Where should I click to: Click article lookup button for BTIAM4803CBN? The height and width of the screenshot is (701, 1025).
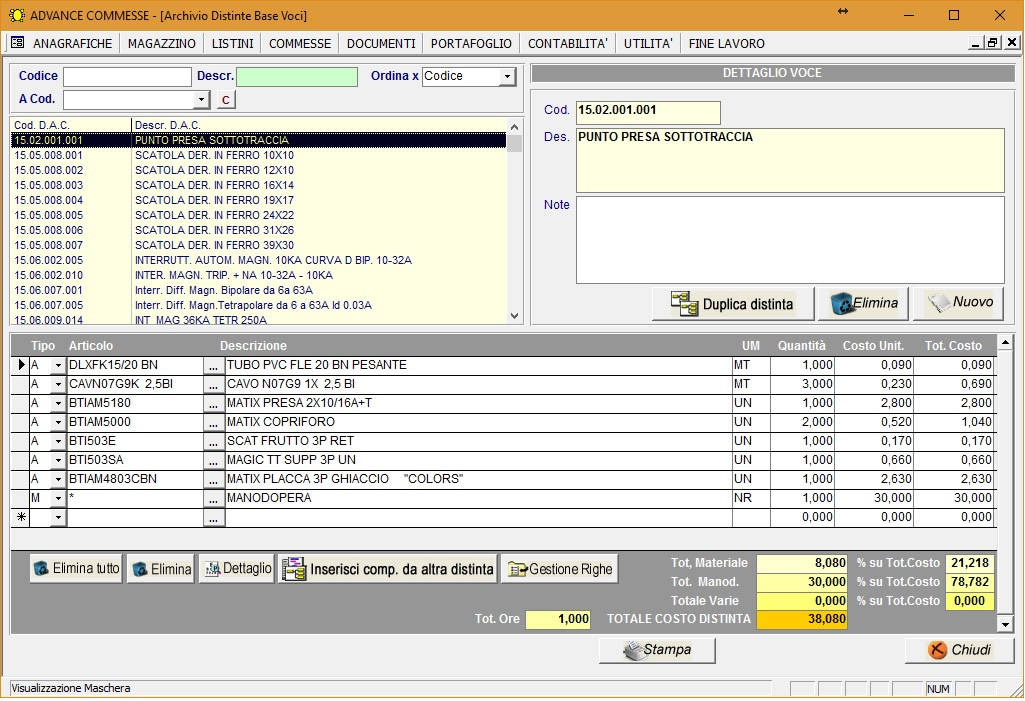point(213,479)
